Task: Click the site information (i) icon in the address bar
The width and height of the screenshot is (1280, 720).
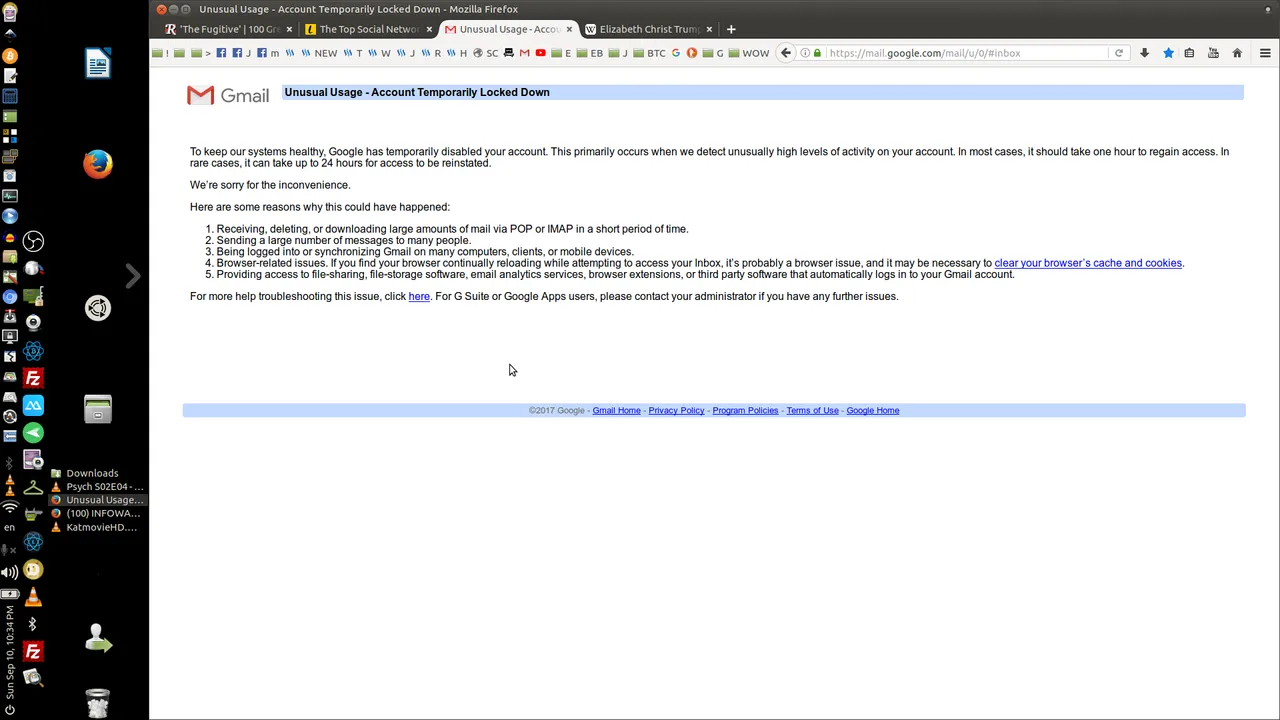Action: click(x=805, y=53)
